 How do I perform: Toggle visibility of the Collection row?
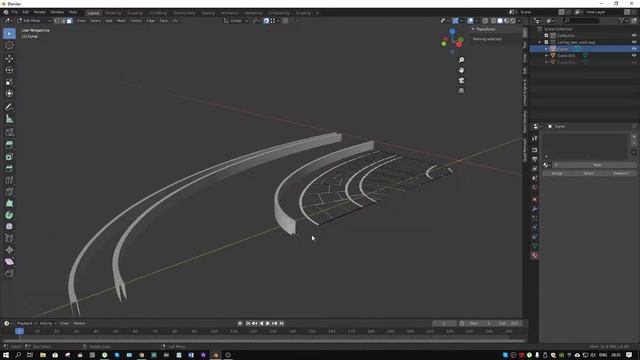click(x=634, y=36)
